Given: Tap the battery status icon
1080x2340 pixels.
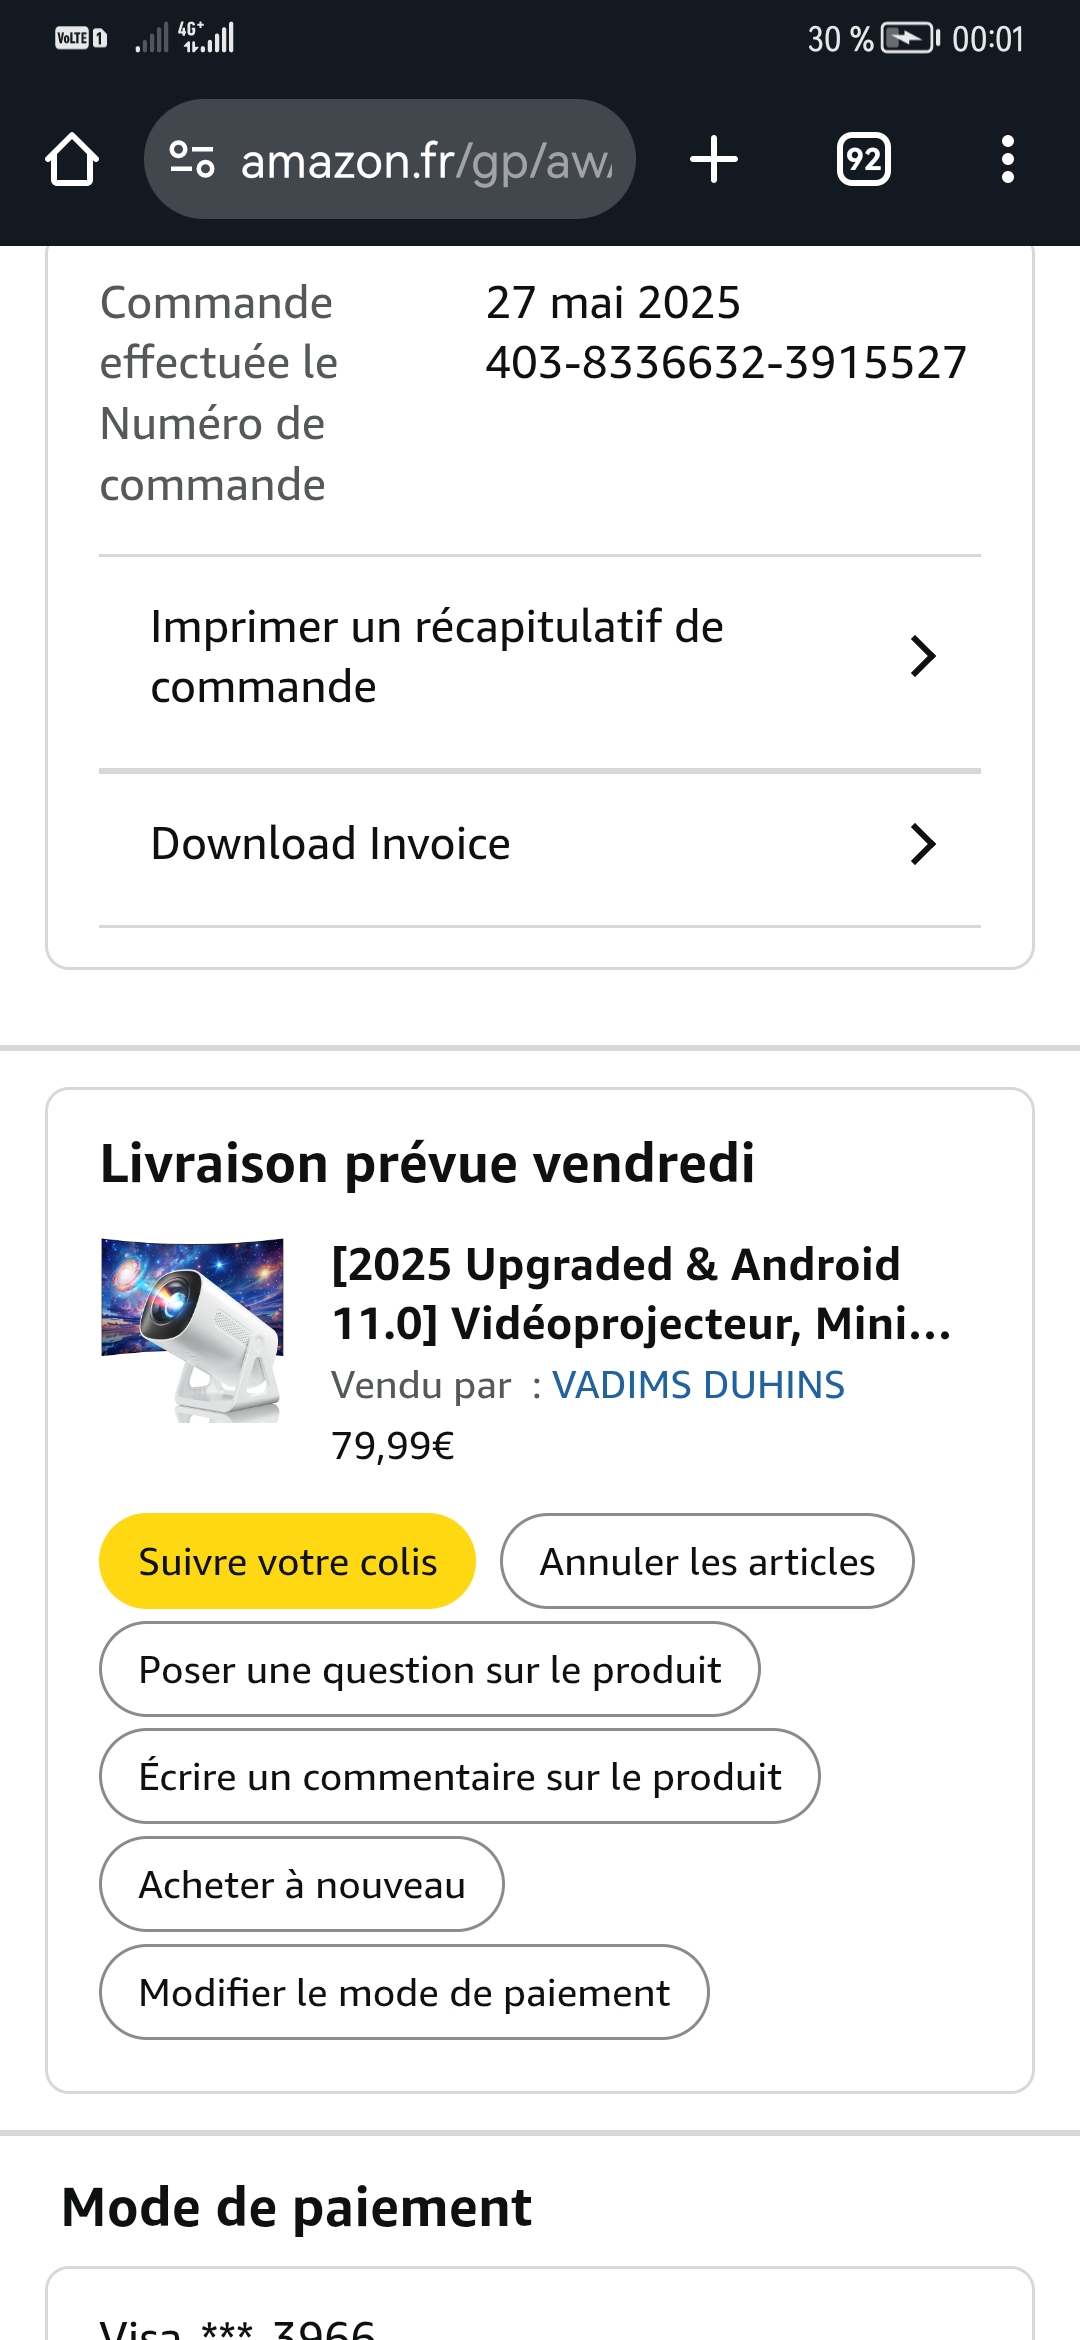Looking at the screenshot, I should 909,39.
